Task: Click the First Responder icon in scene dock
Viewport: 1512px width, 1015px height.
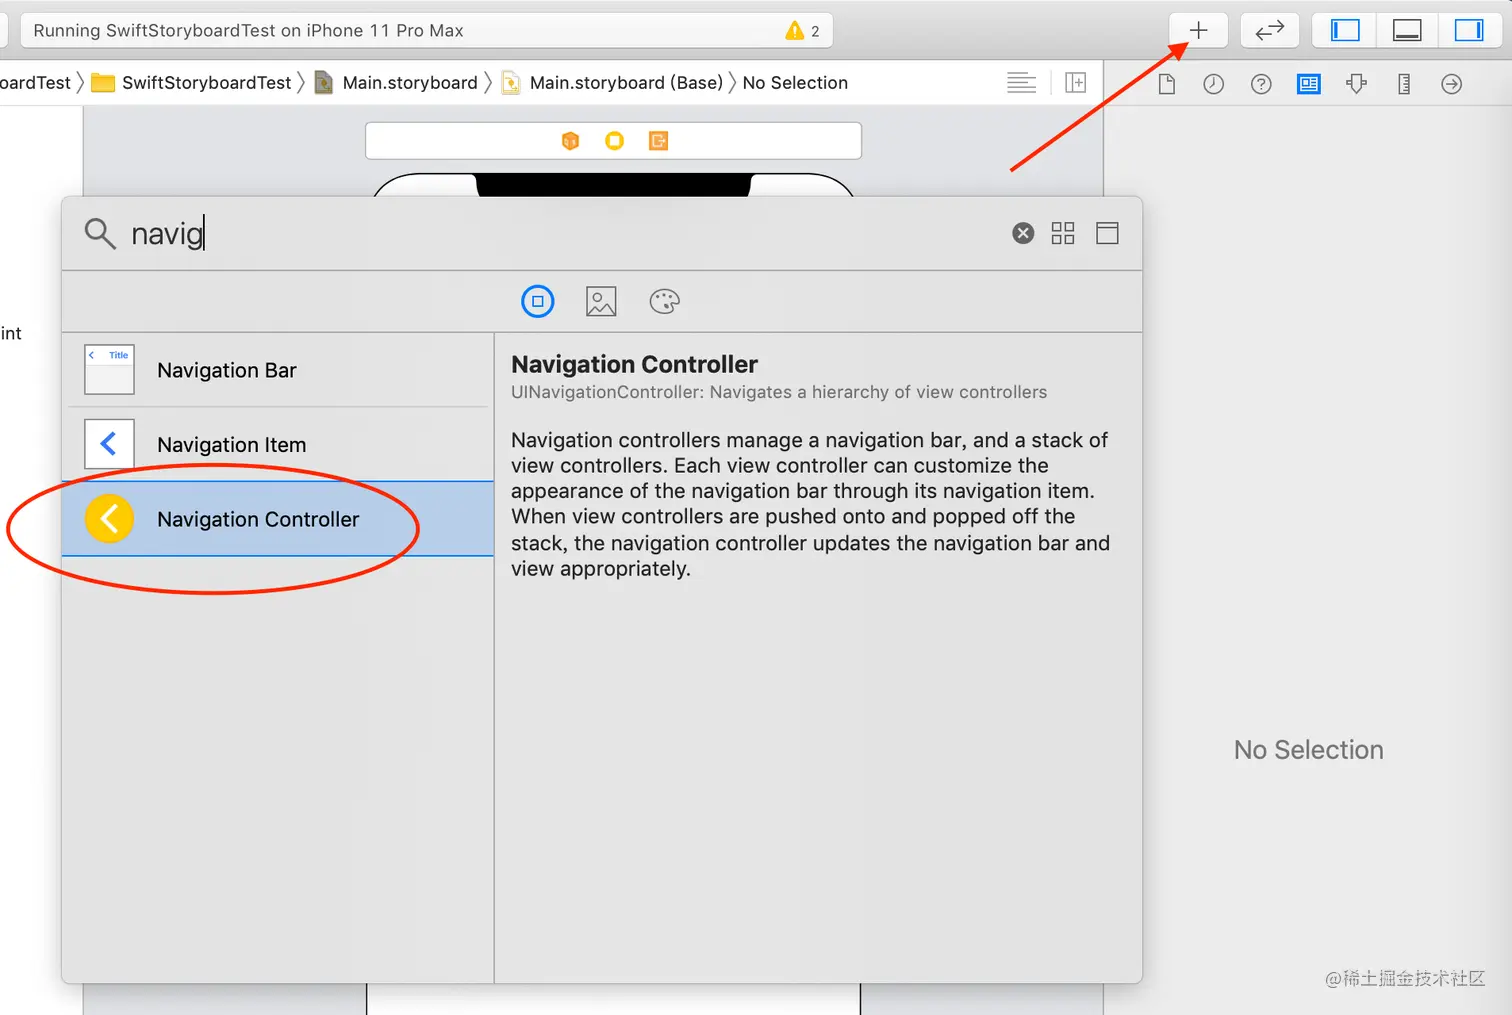Action: 614,141
